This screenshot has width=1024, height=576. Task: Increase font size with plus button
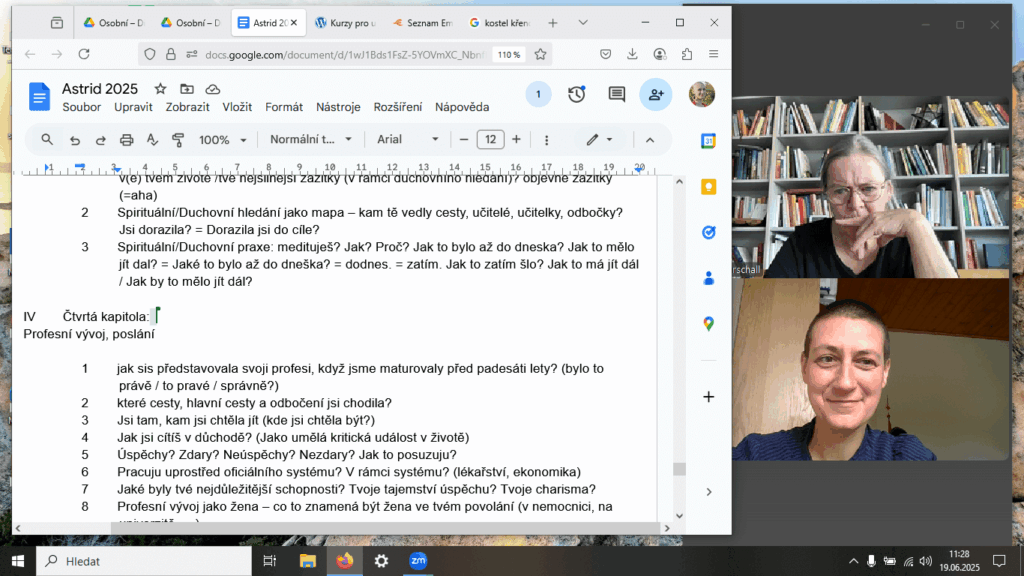[516, 140]
